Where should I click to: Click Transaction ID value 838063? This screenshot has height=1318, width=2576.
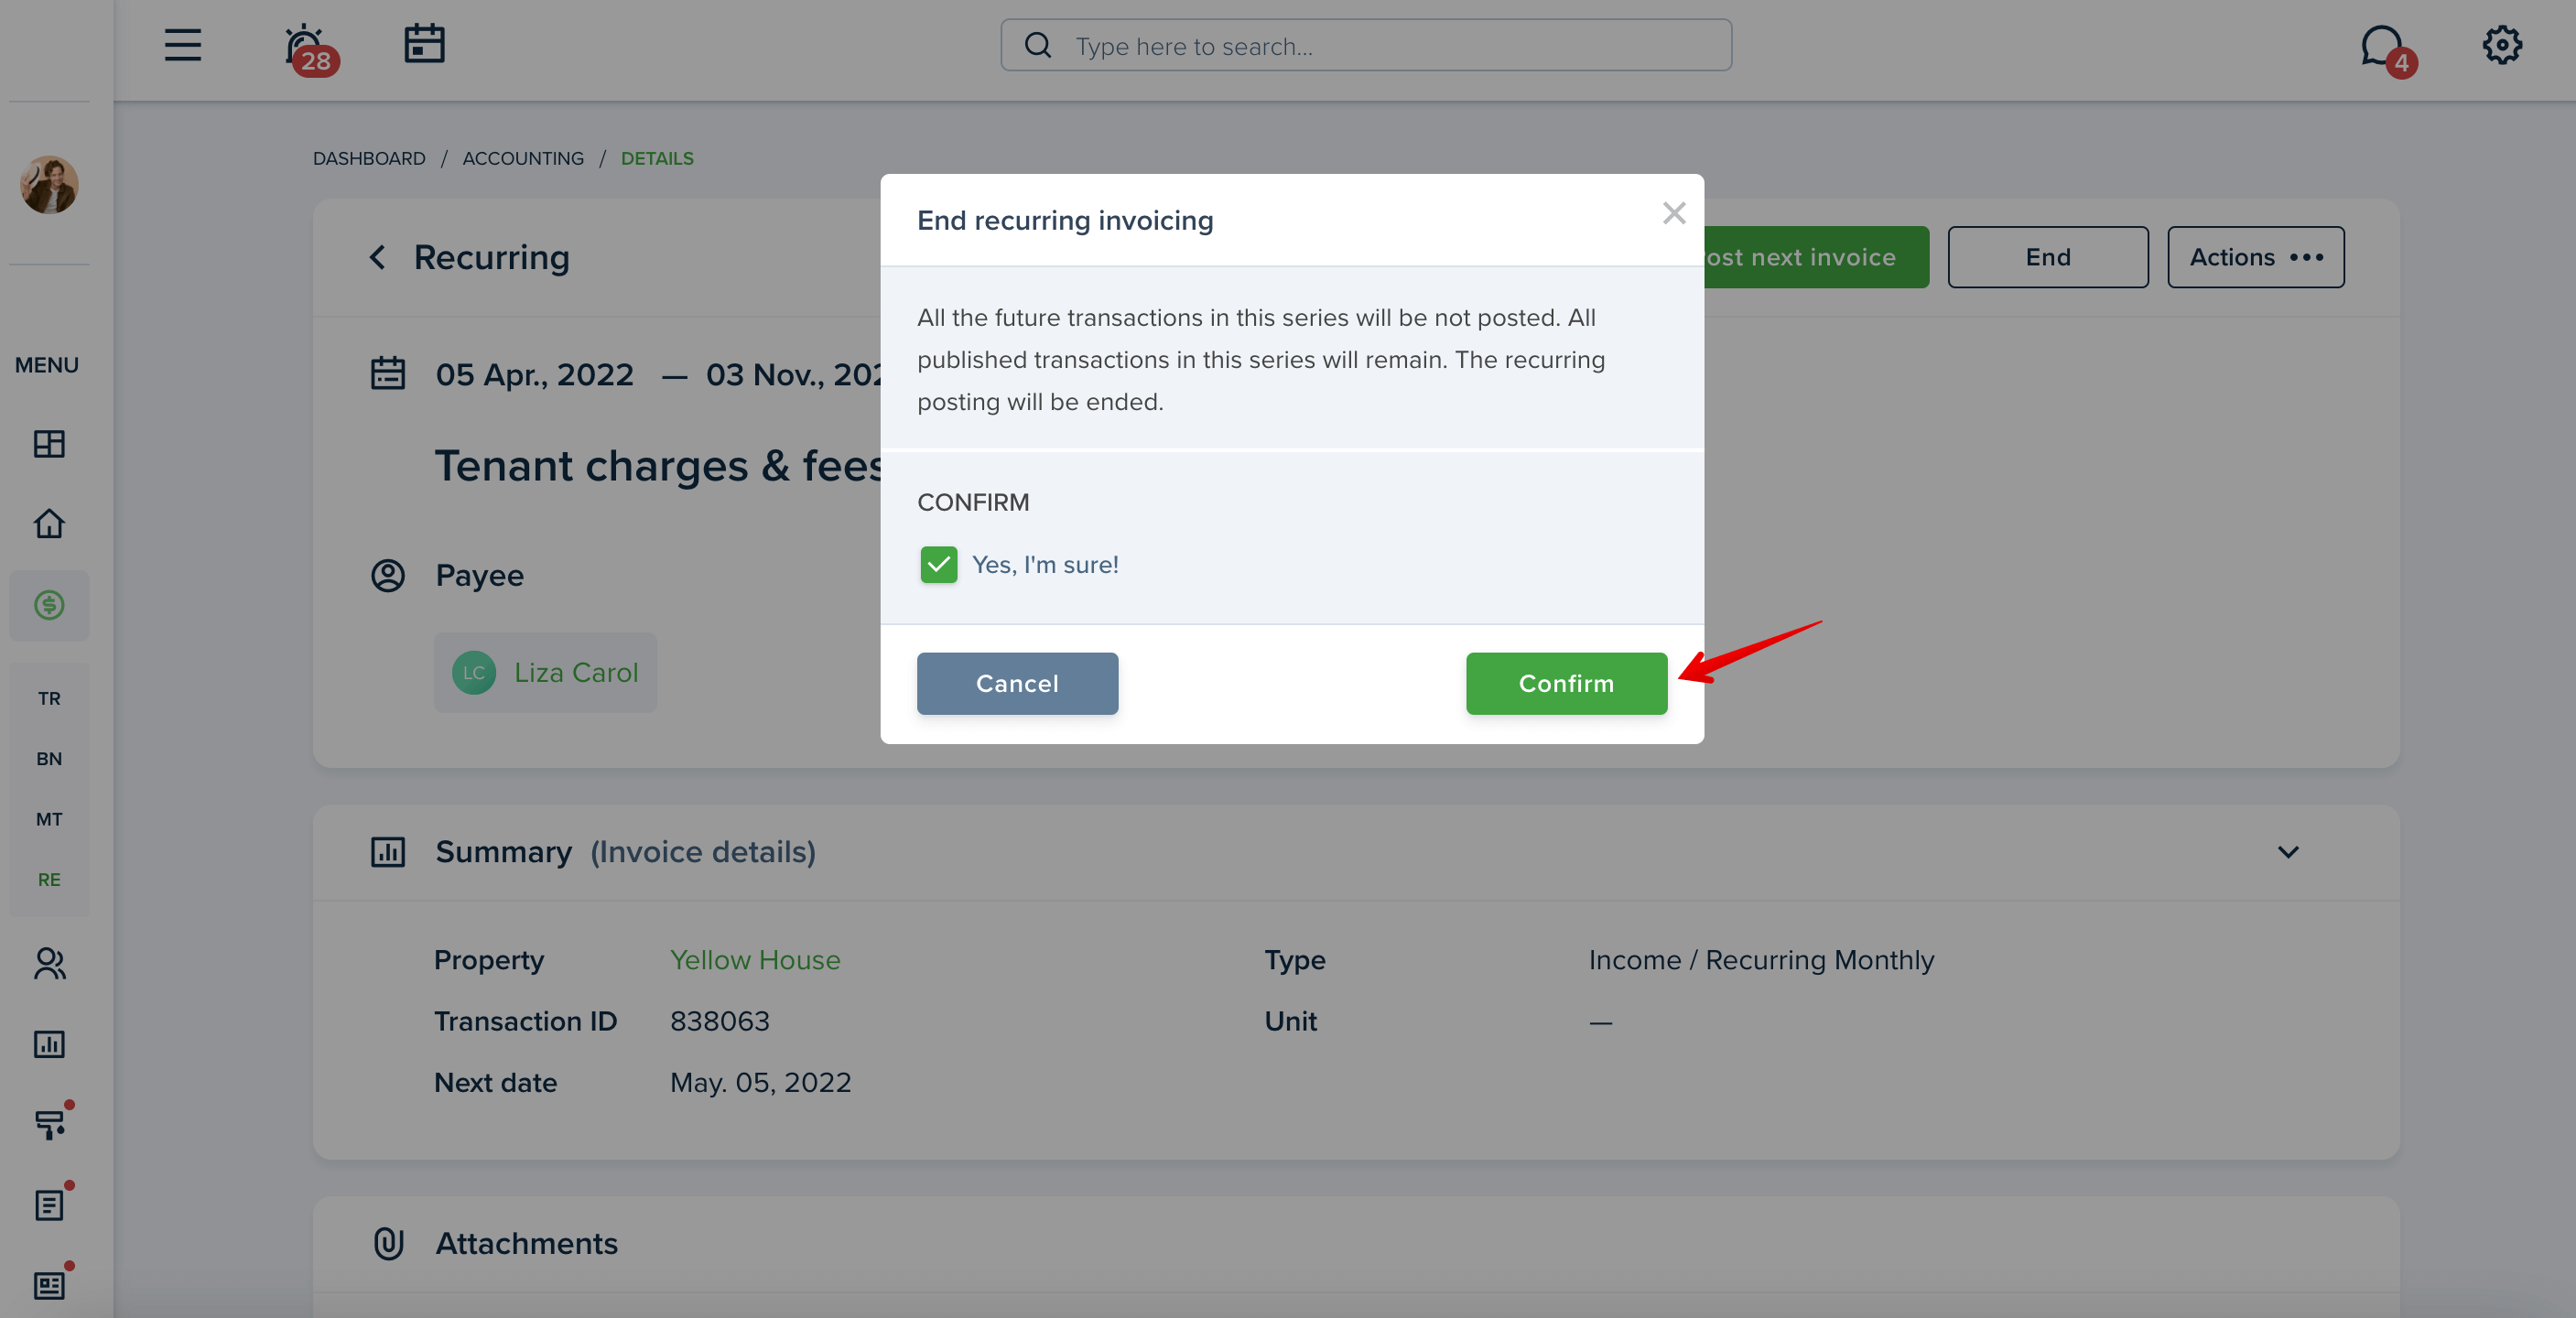720,1021
